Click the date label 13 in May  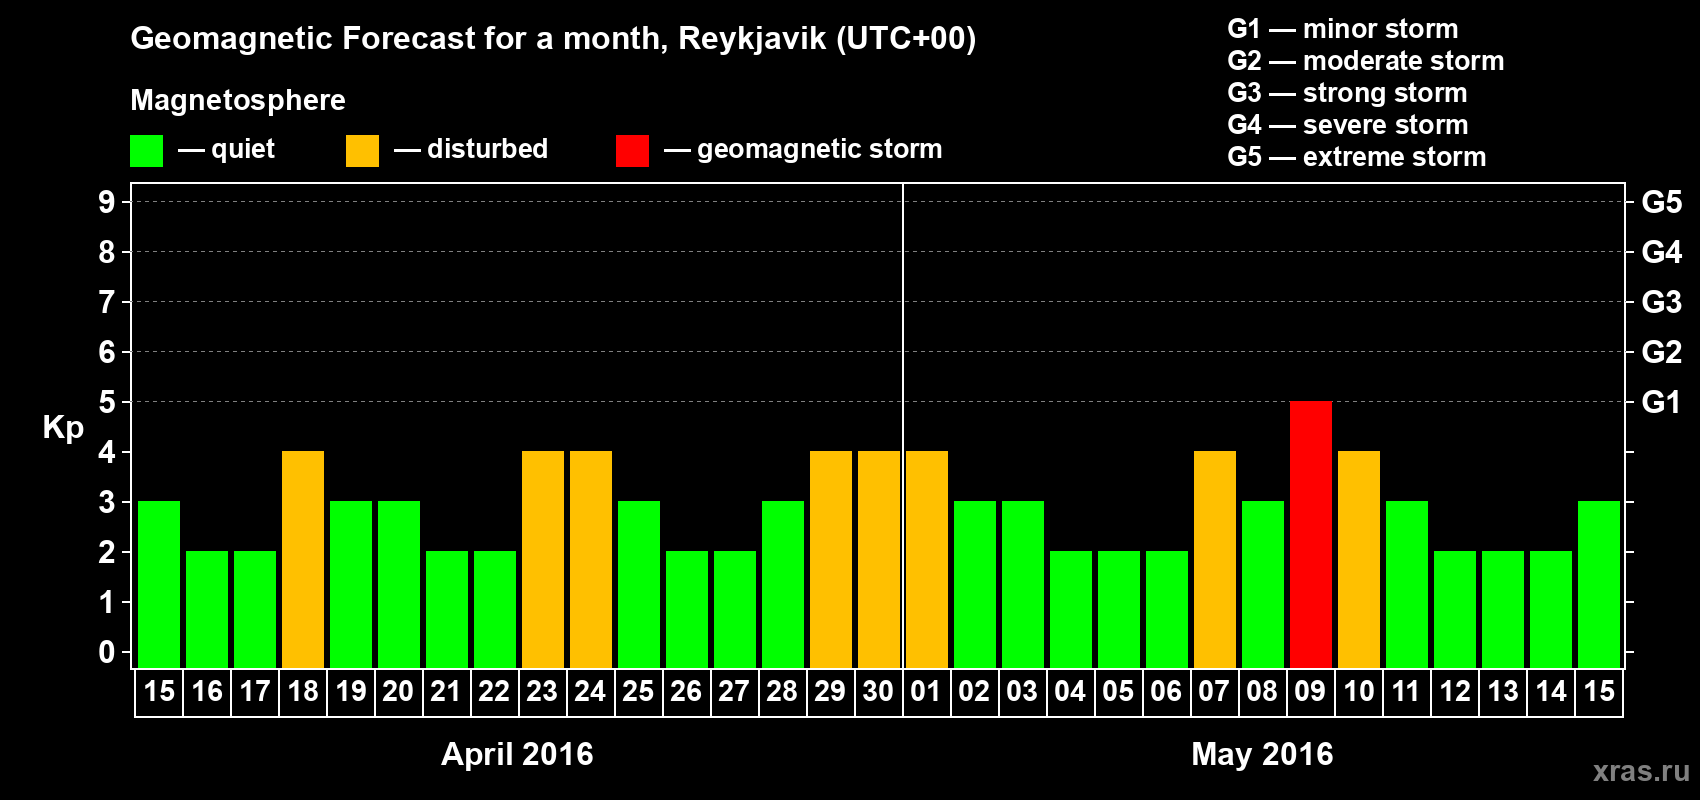tap(1503, 691)
